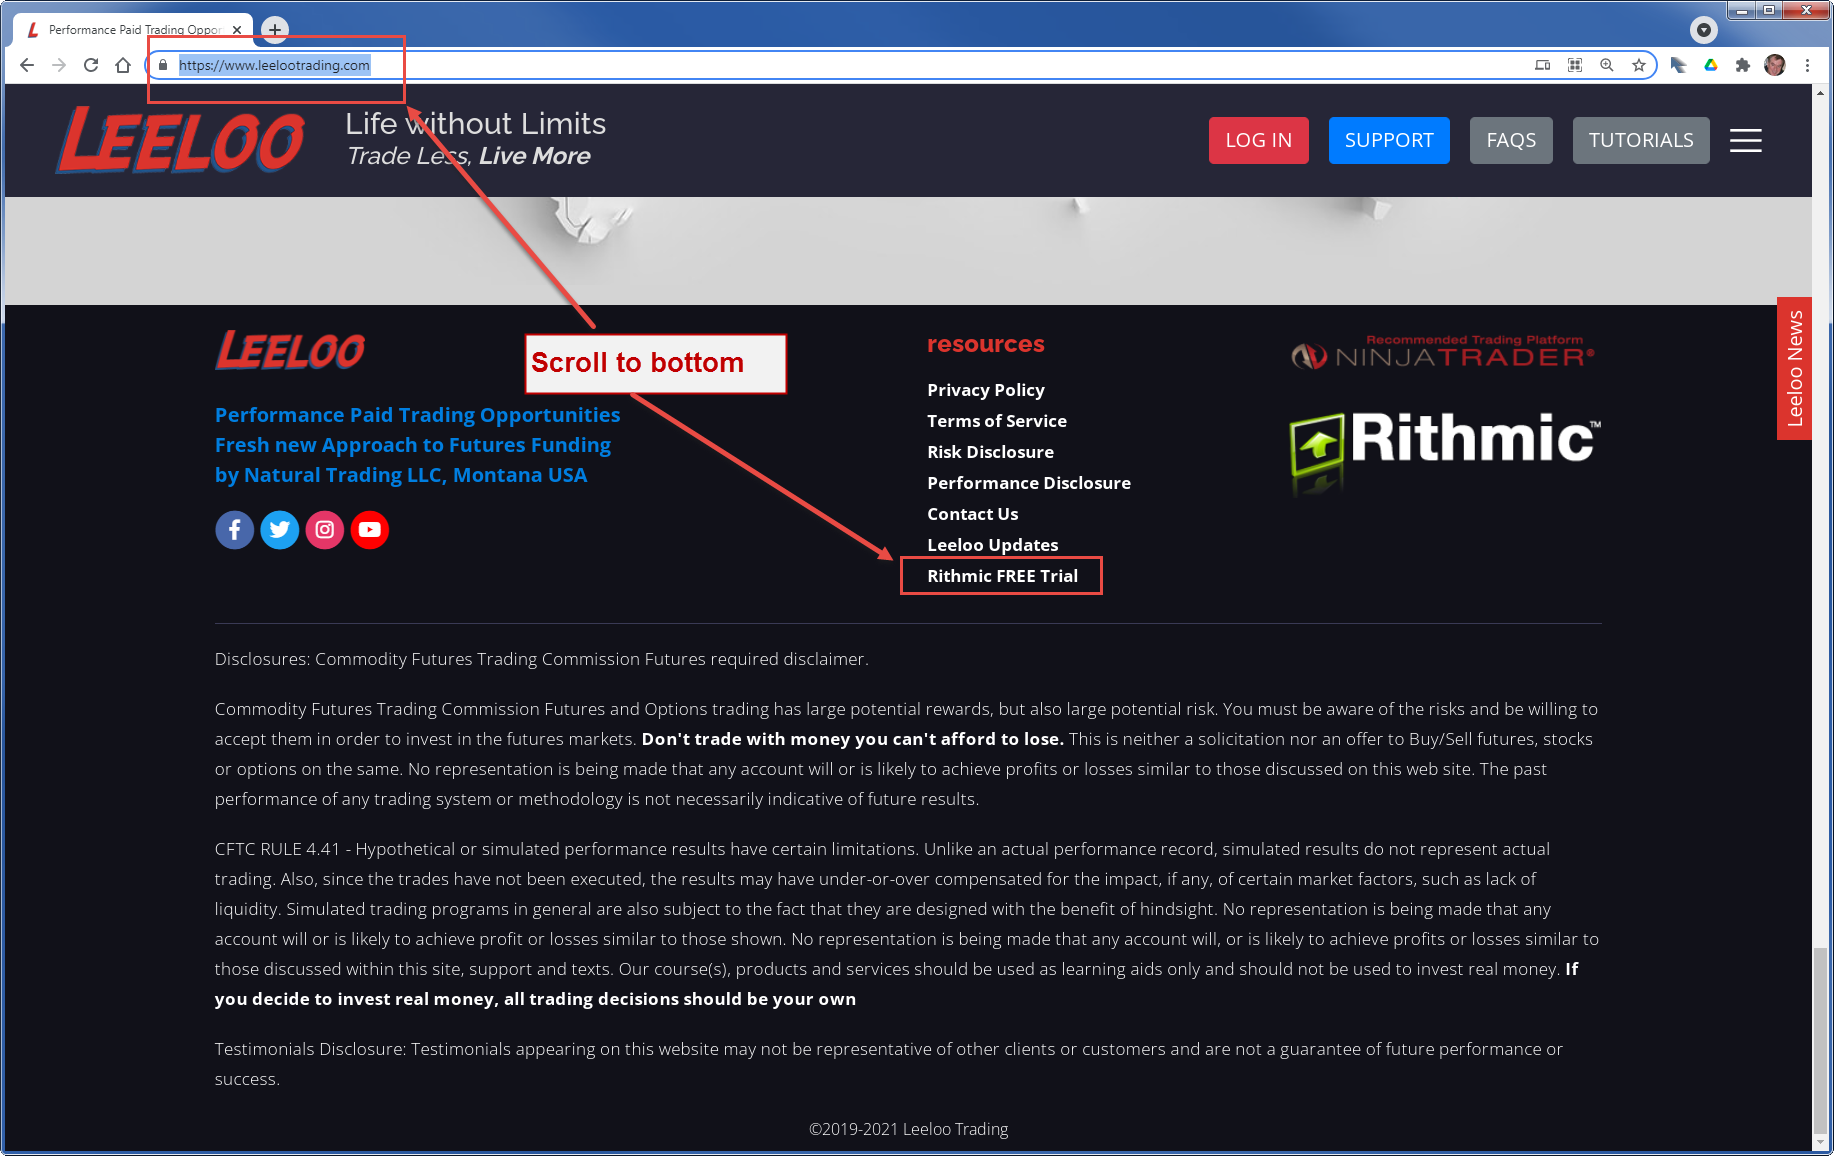
Task: Open the Leeloo News side tab
Action: click(x=1795, y=368)
